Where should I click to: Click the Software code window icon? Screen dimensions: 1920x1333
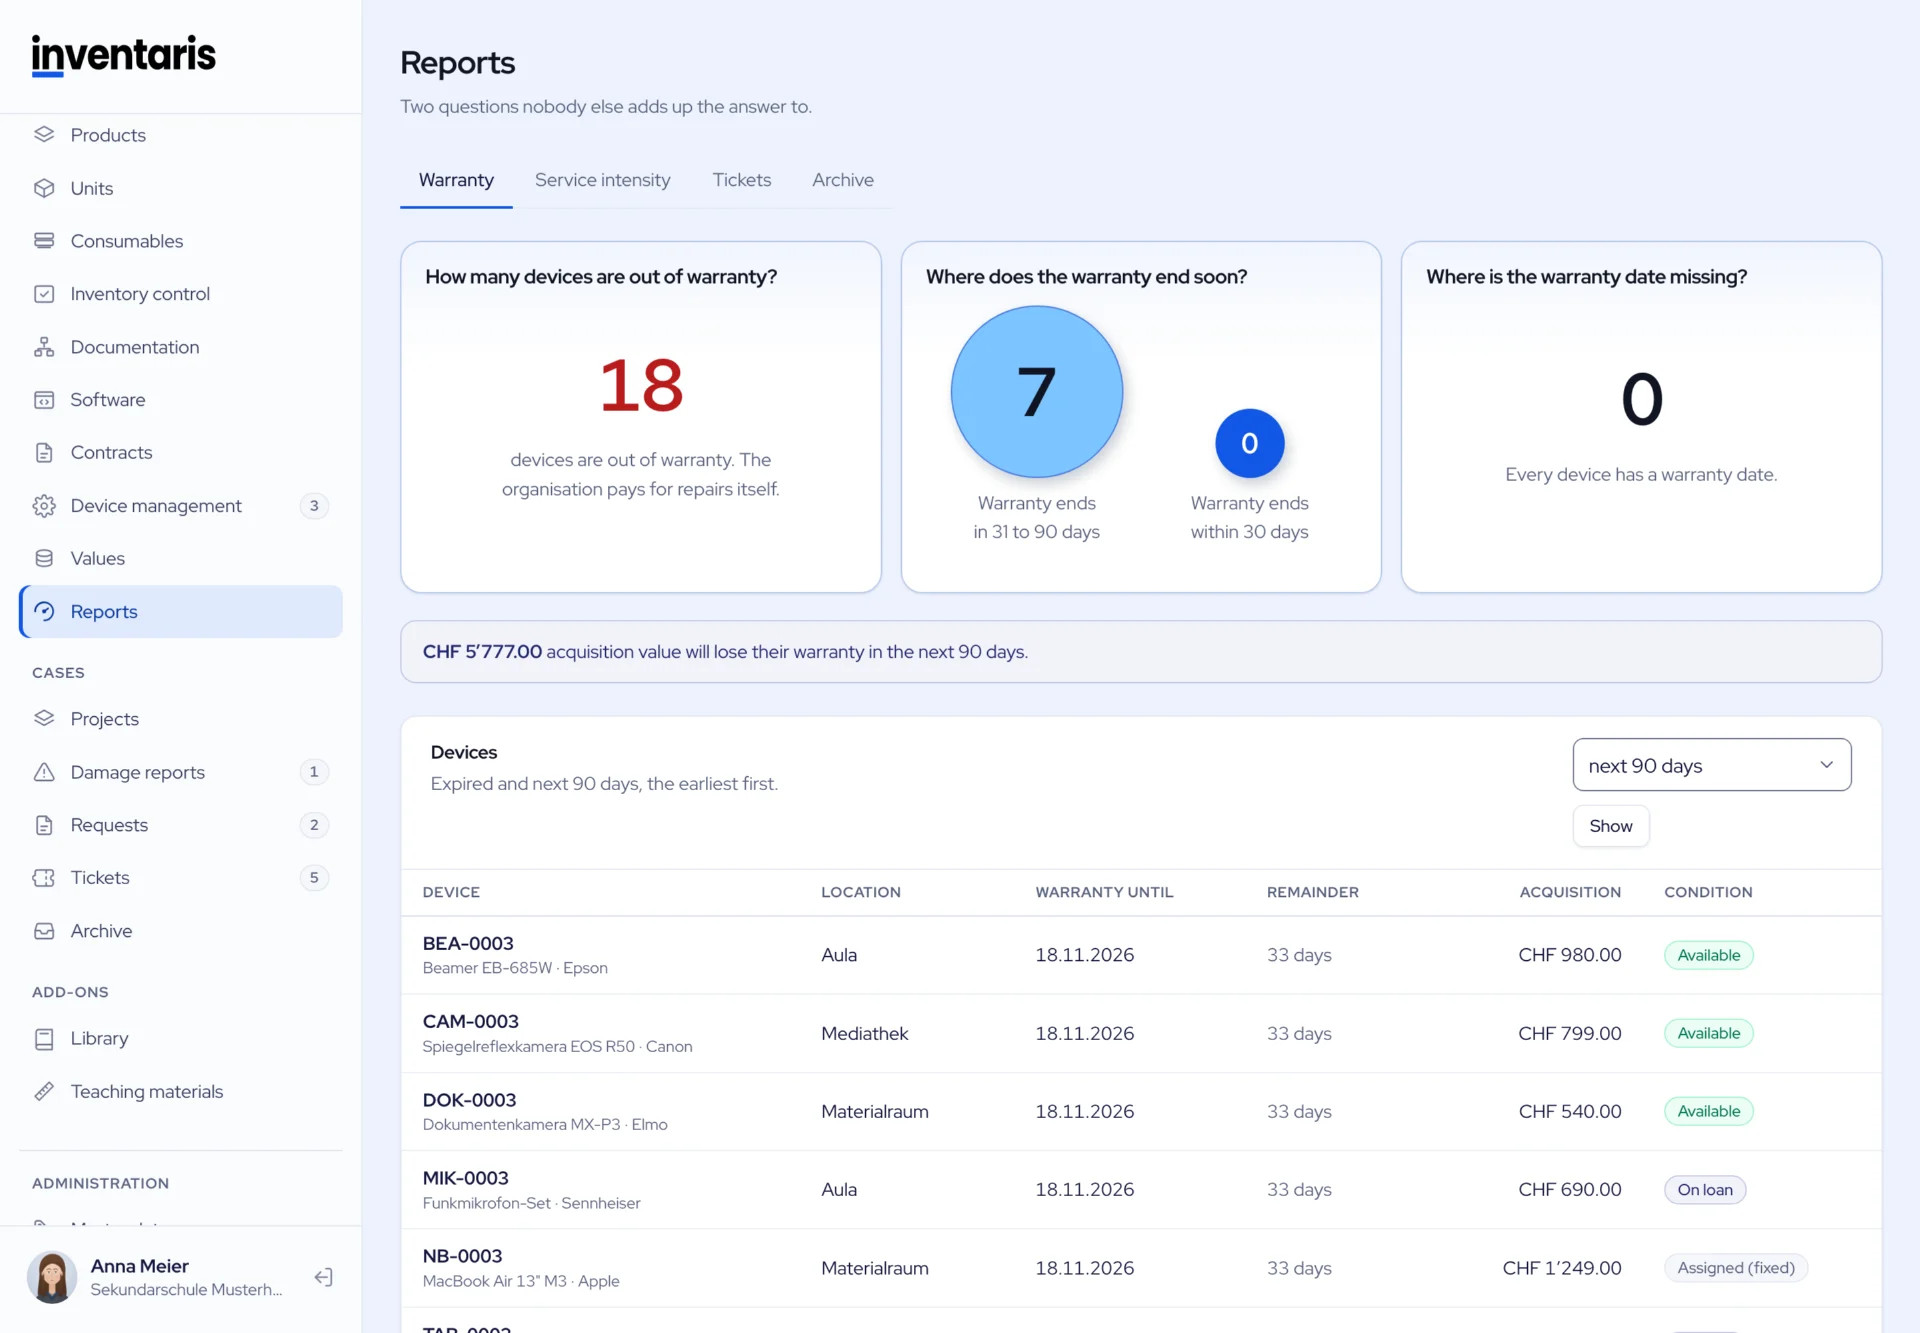pyautogui.click(x=44, y=400)
